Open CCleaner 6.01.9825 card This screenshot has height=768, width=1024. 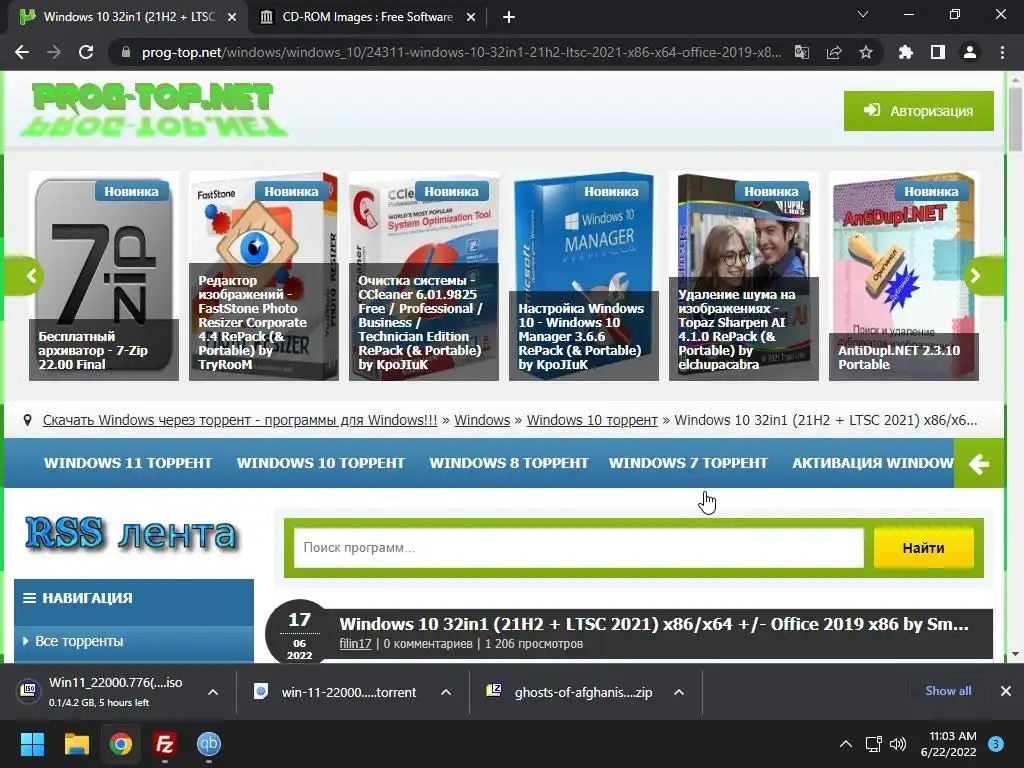pyautogui.click(x=424, y=276)
